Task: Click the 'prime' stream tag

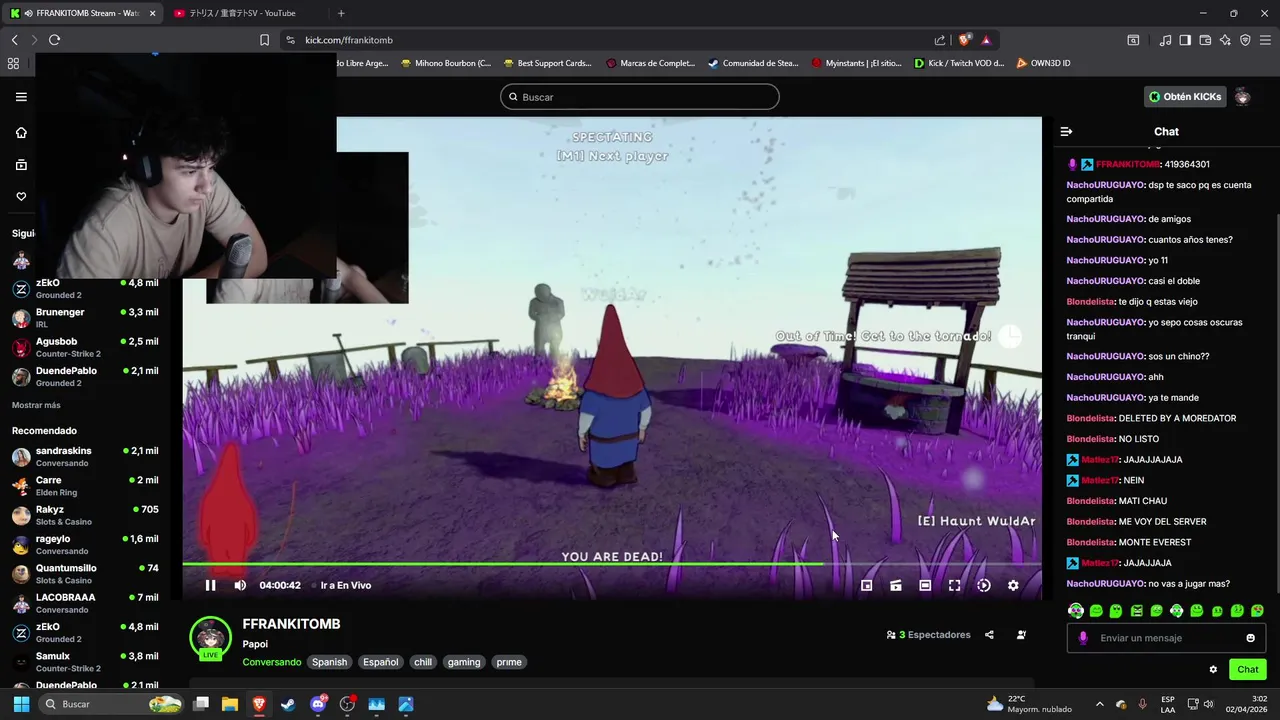Action: [x=509, y=662]
